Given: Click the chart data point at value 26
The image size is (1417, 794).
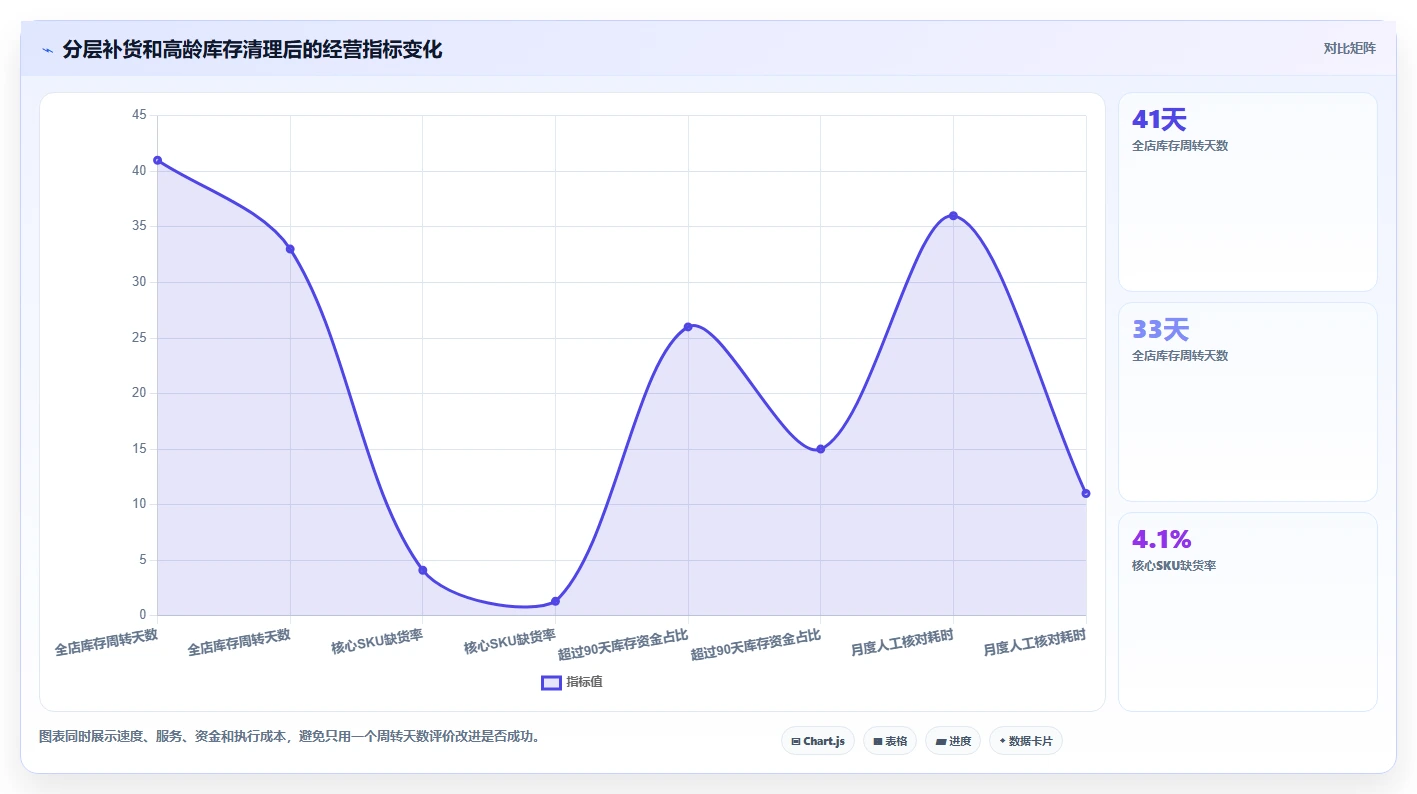Looking at the screenshot, I should [688, 327].
